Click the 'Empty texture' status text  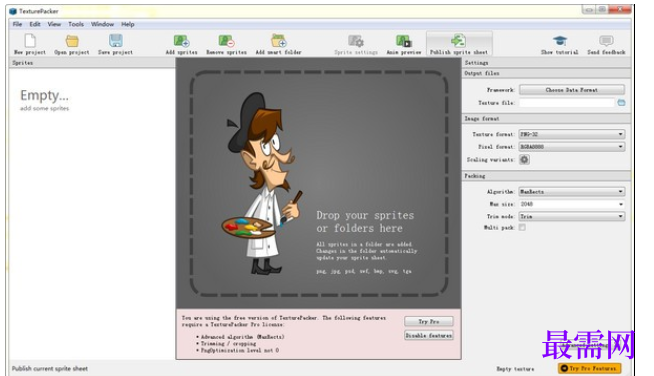tap(515, 369)
